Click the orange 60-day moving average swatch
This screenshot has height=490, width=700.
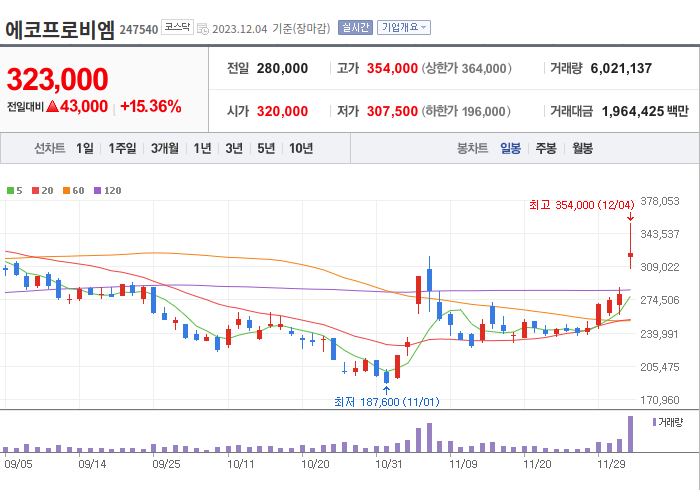[67, 191]
